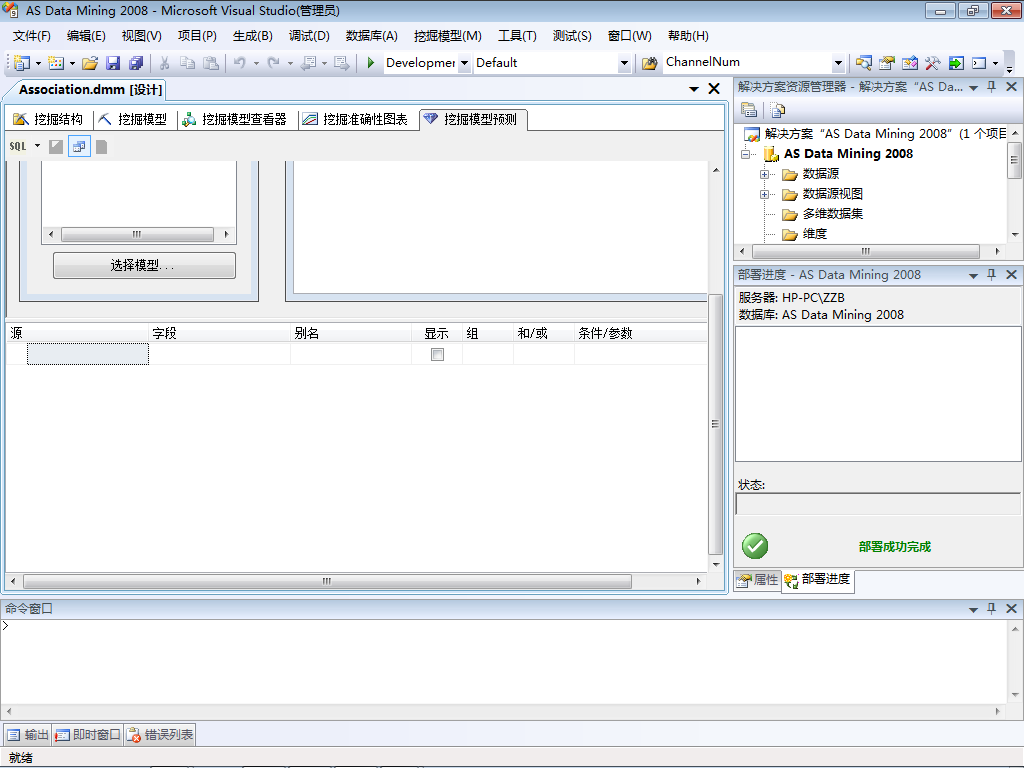Open the 工具(T) menu
The width and height of the screenshot is (1024, 768).
517,36
